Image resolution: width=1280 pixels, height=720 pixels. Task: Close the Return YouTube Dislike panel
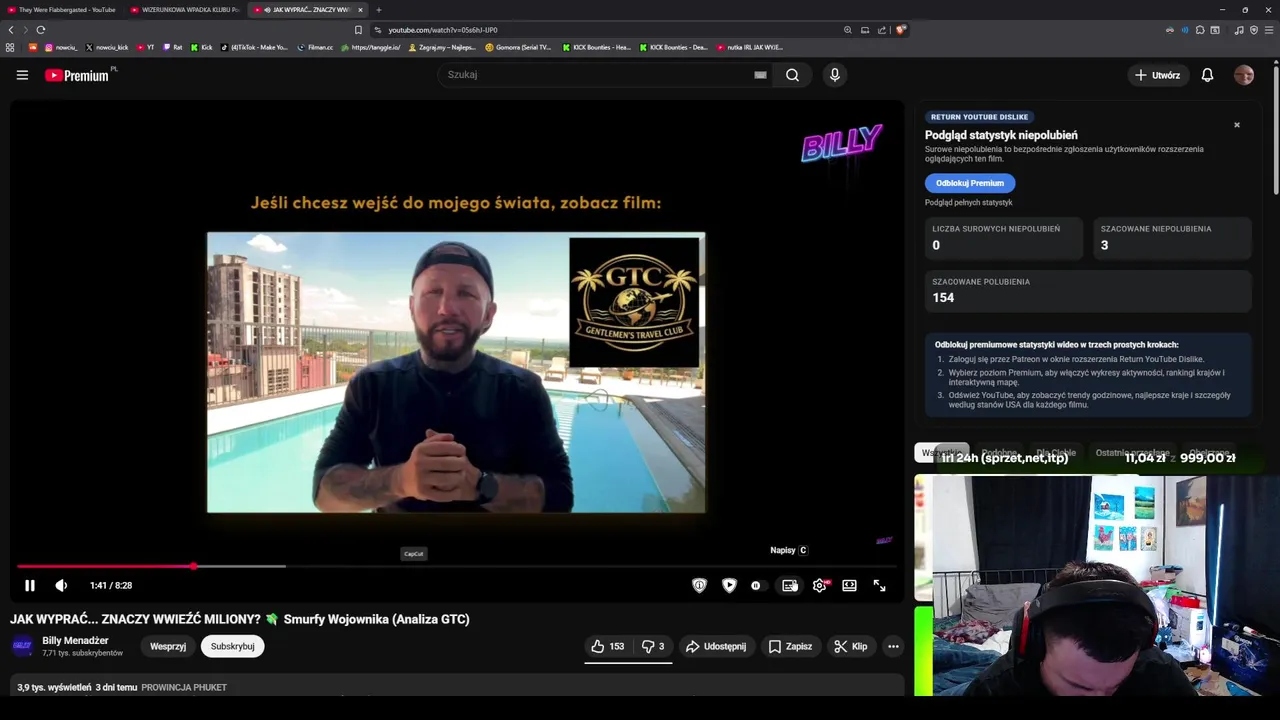1237,125
